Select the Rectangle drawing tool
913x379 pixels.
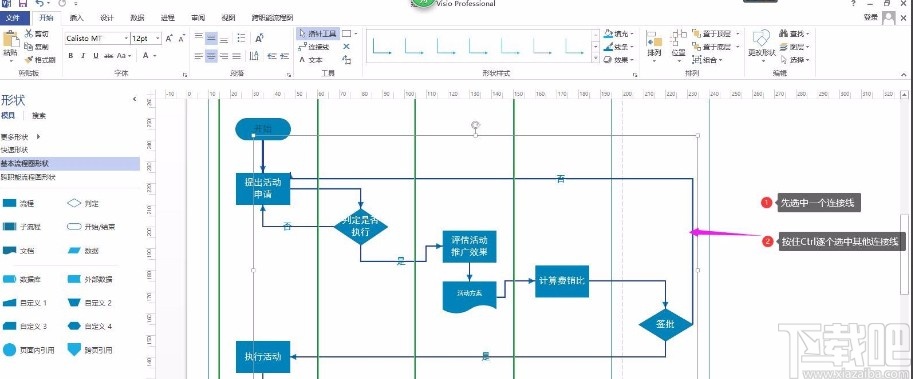[346, 34]
